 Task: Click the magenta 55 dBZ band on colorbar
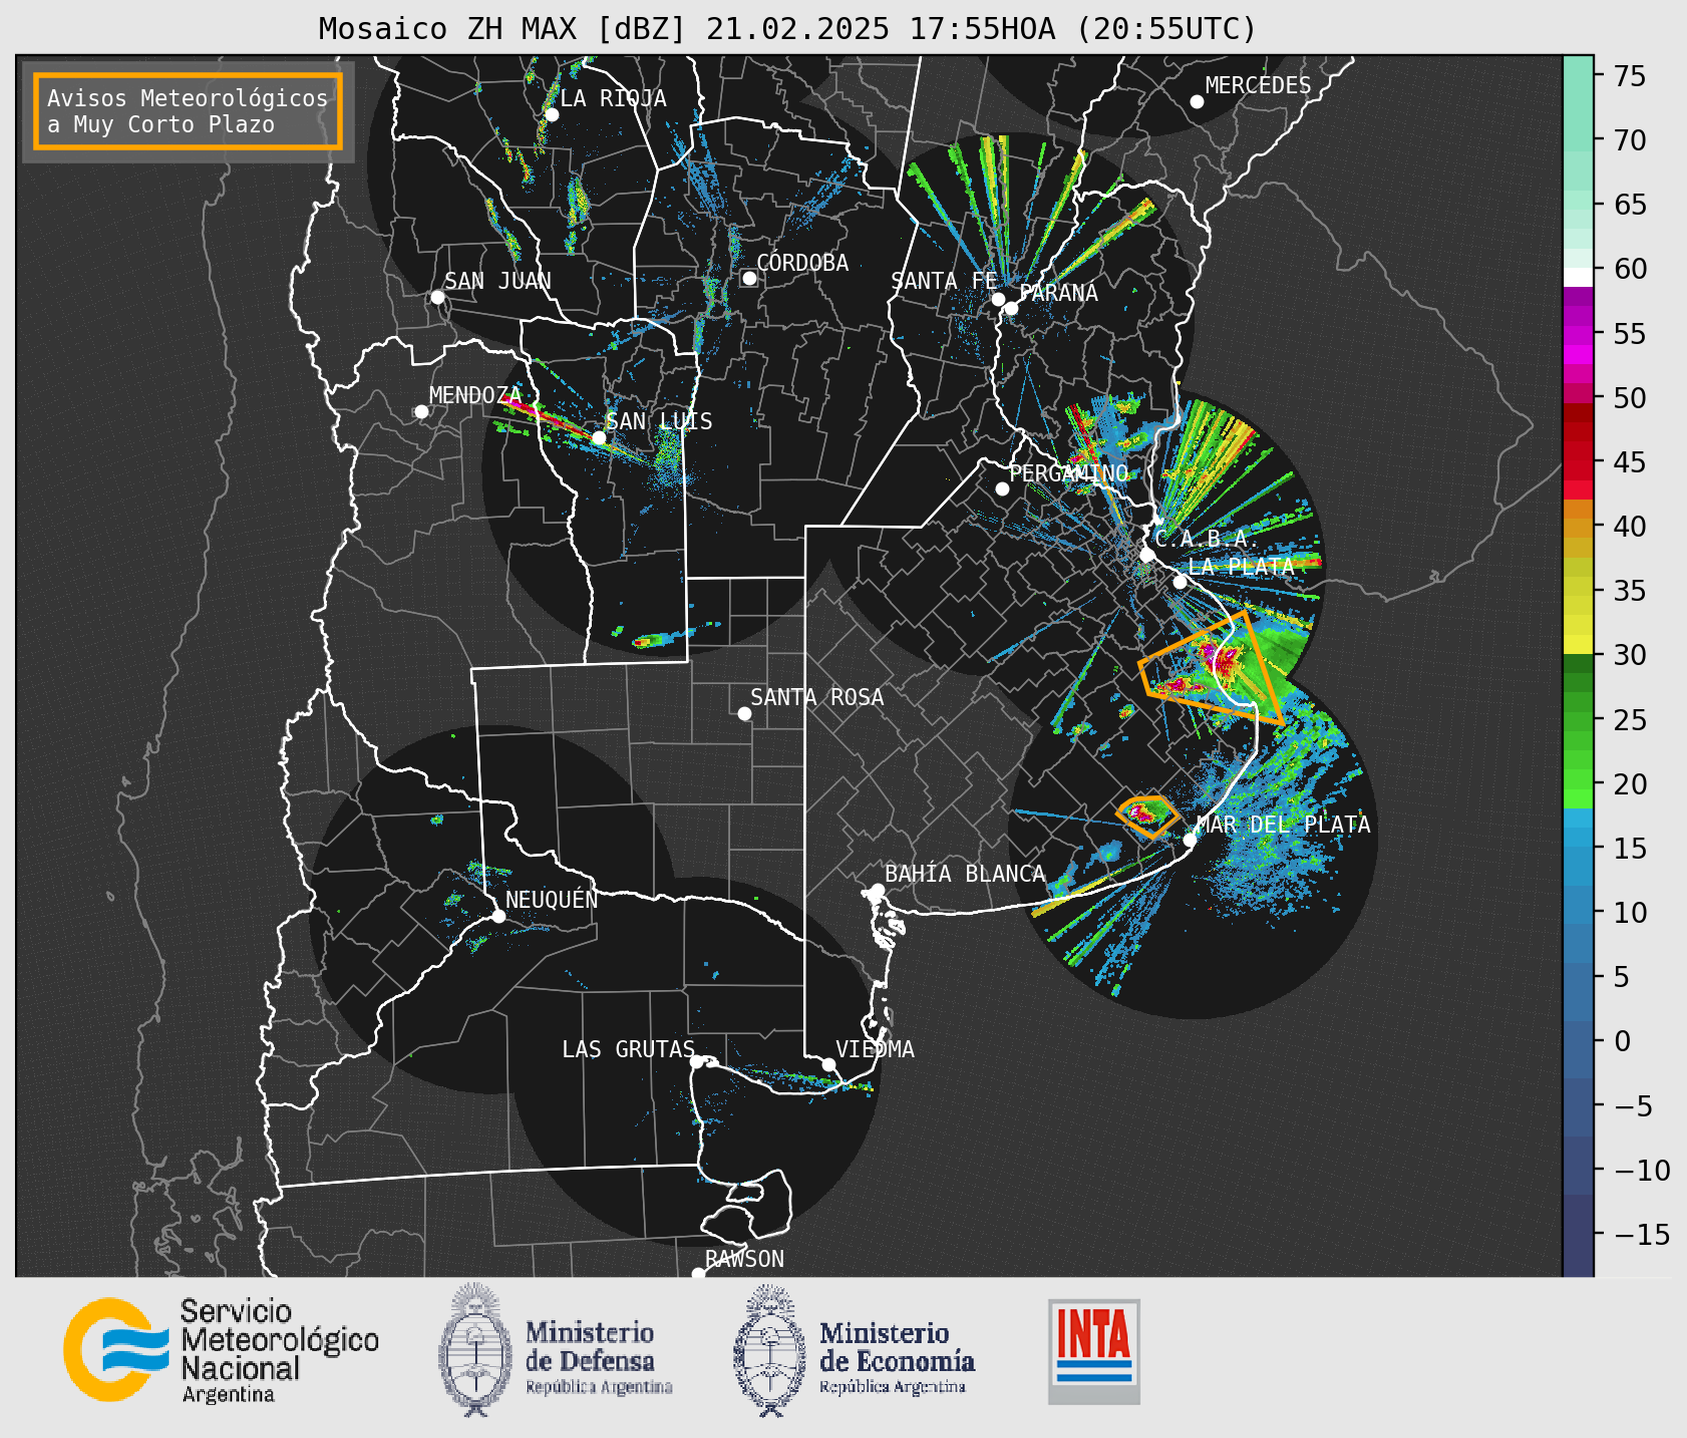pyautogui.click(x=1577, y=334)
